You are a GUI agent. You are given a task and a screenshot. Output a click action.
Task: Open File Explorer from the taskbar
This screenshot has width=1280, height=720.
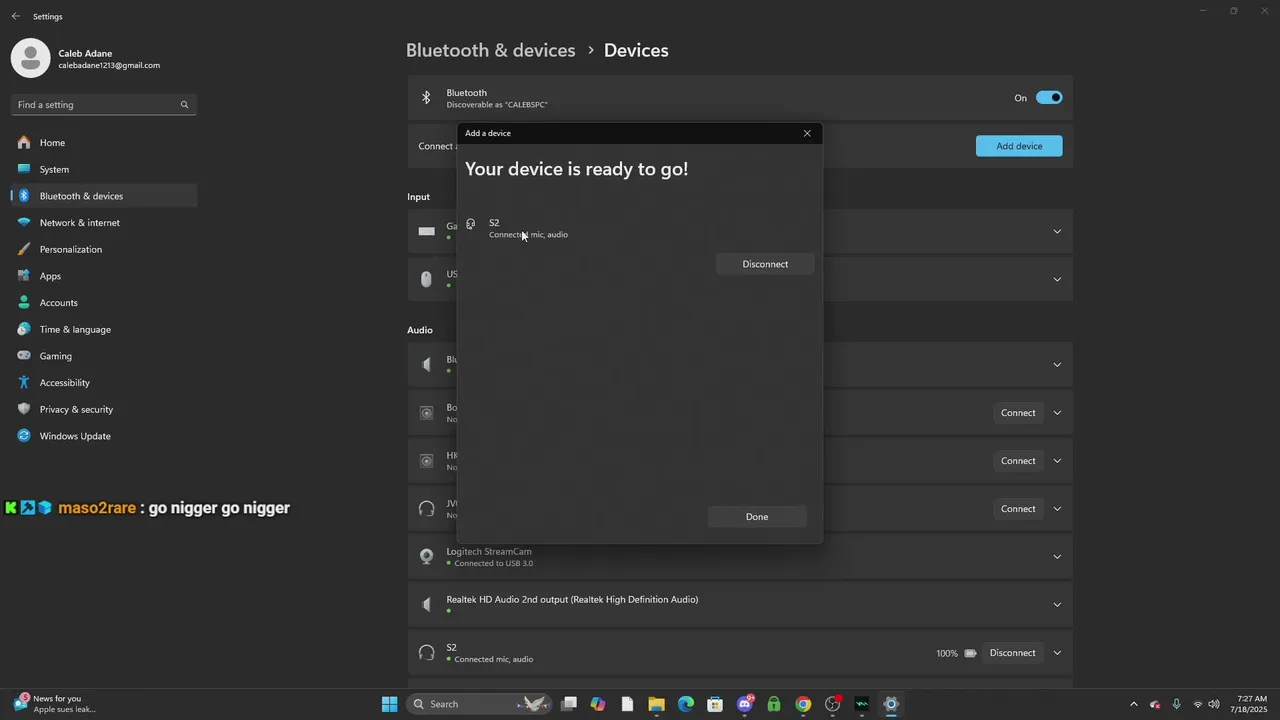pyautogui.click(x=657, y=704)
